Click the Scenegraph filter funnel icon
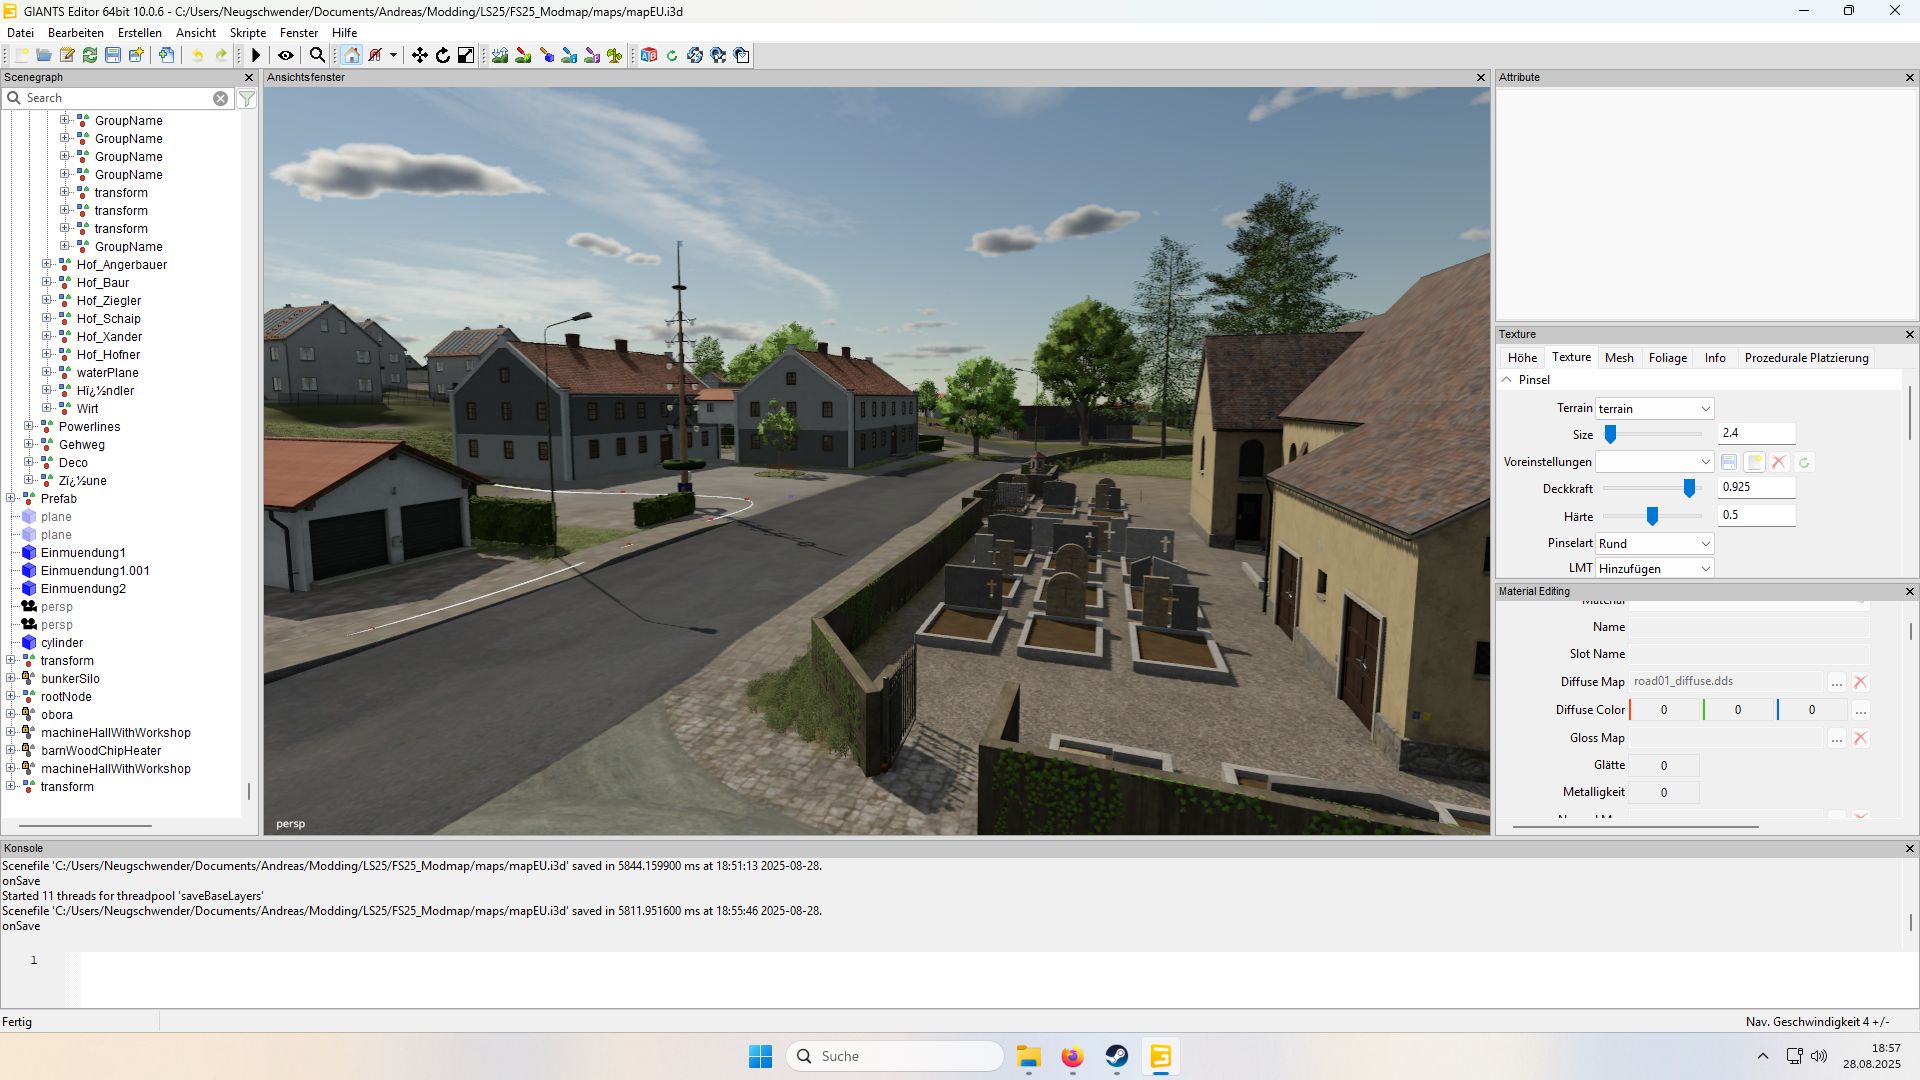 click(x=247, y=98)
